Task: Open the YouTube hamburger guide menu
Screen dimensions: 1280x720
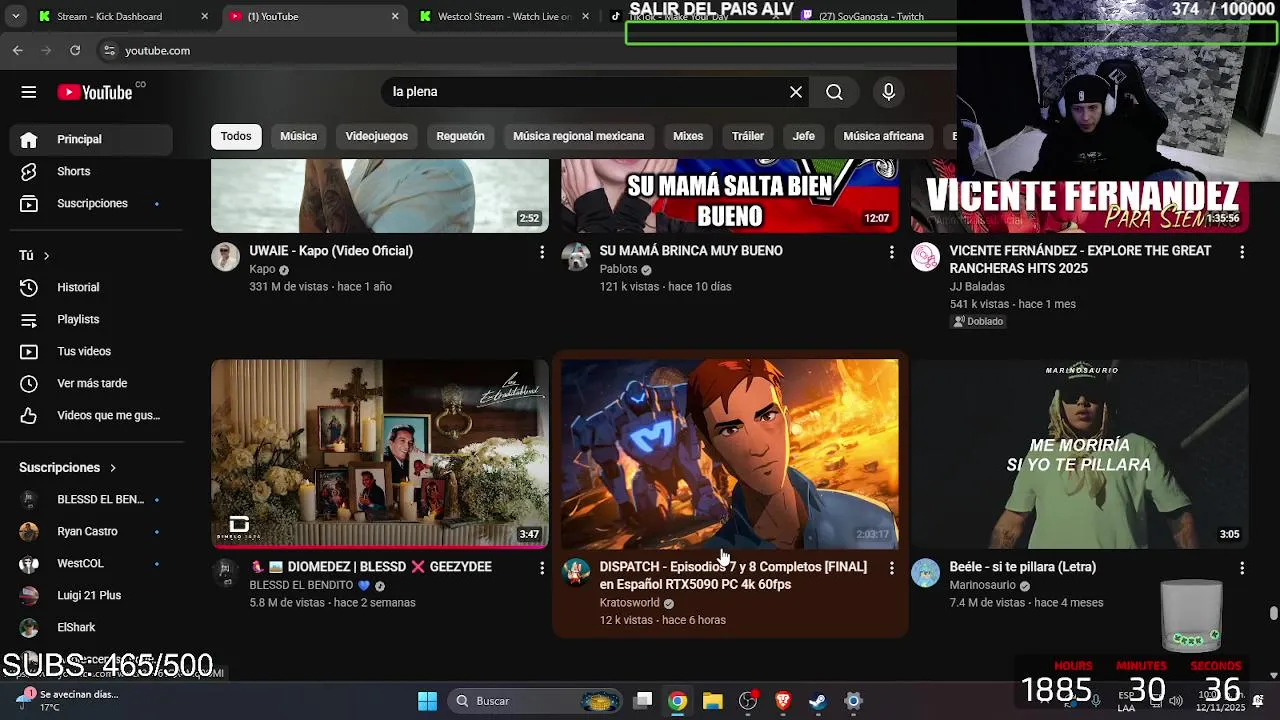Action: tap(28, 92)
